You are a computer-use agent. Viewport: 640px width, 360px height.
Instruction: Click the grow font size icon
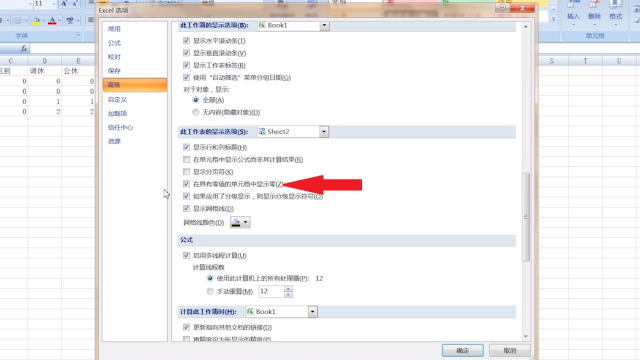pyautogui.click(x=64, y=4)
